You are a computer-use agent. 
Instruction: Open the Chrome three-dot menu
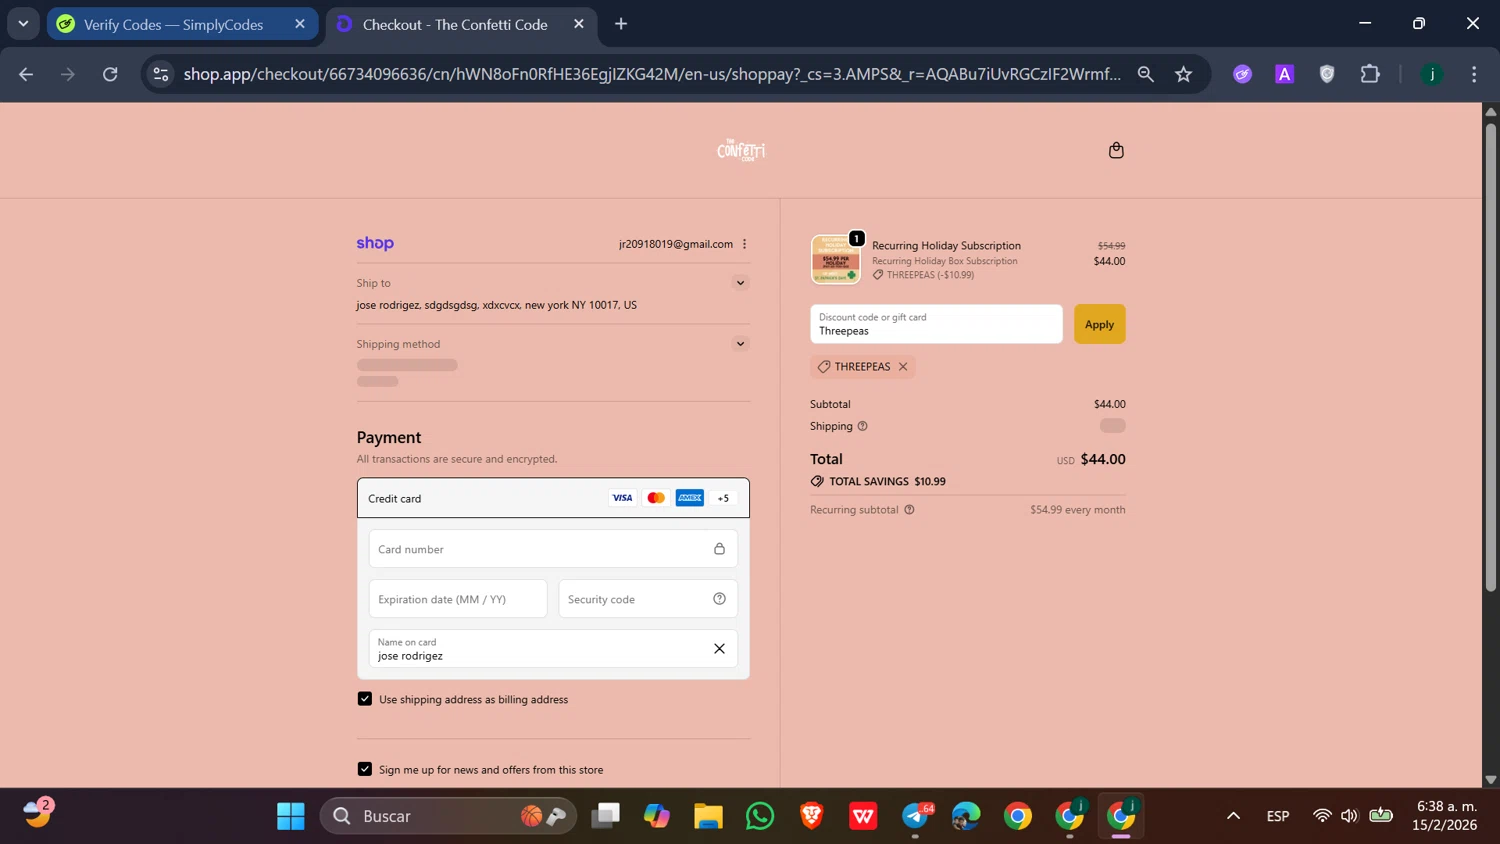click(1474, 74)
